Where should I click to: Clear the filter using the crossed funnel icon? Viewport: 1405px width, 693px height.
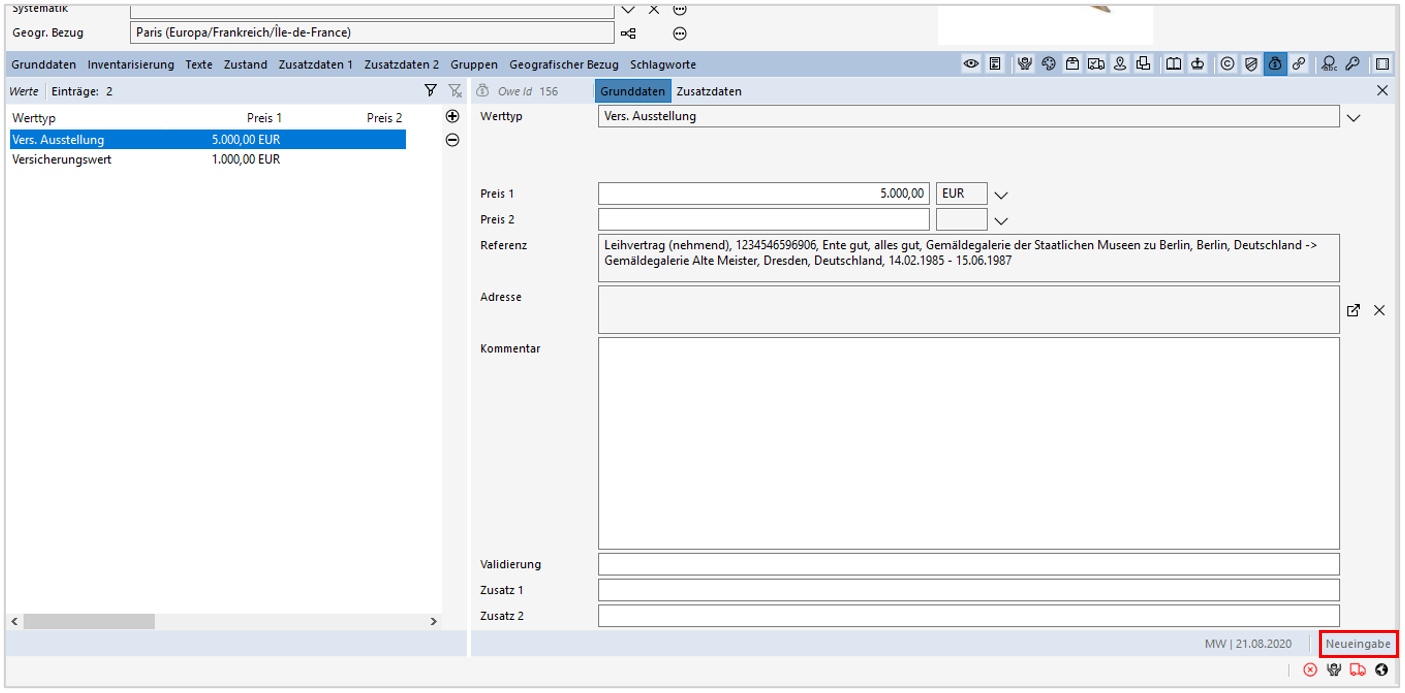455,90
